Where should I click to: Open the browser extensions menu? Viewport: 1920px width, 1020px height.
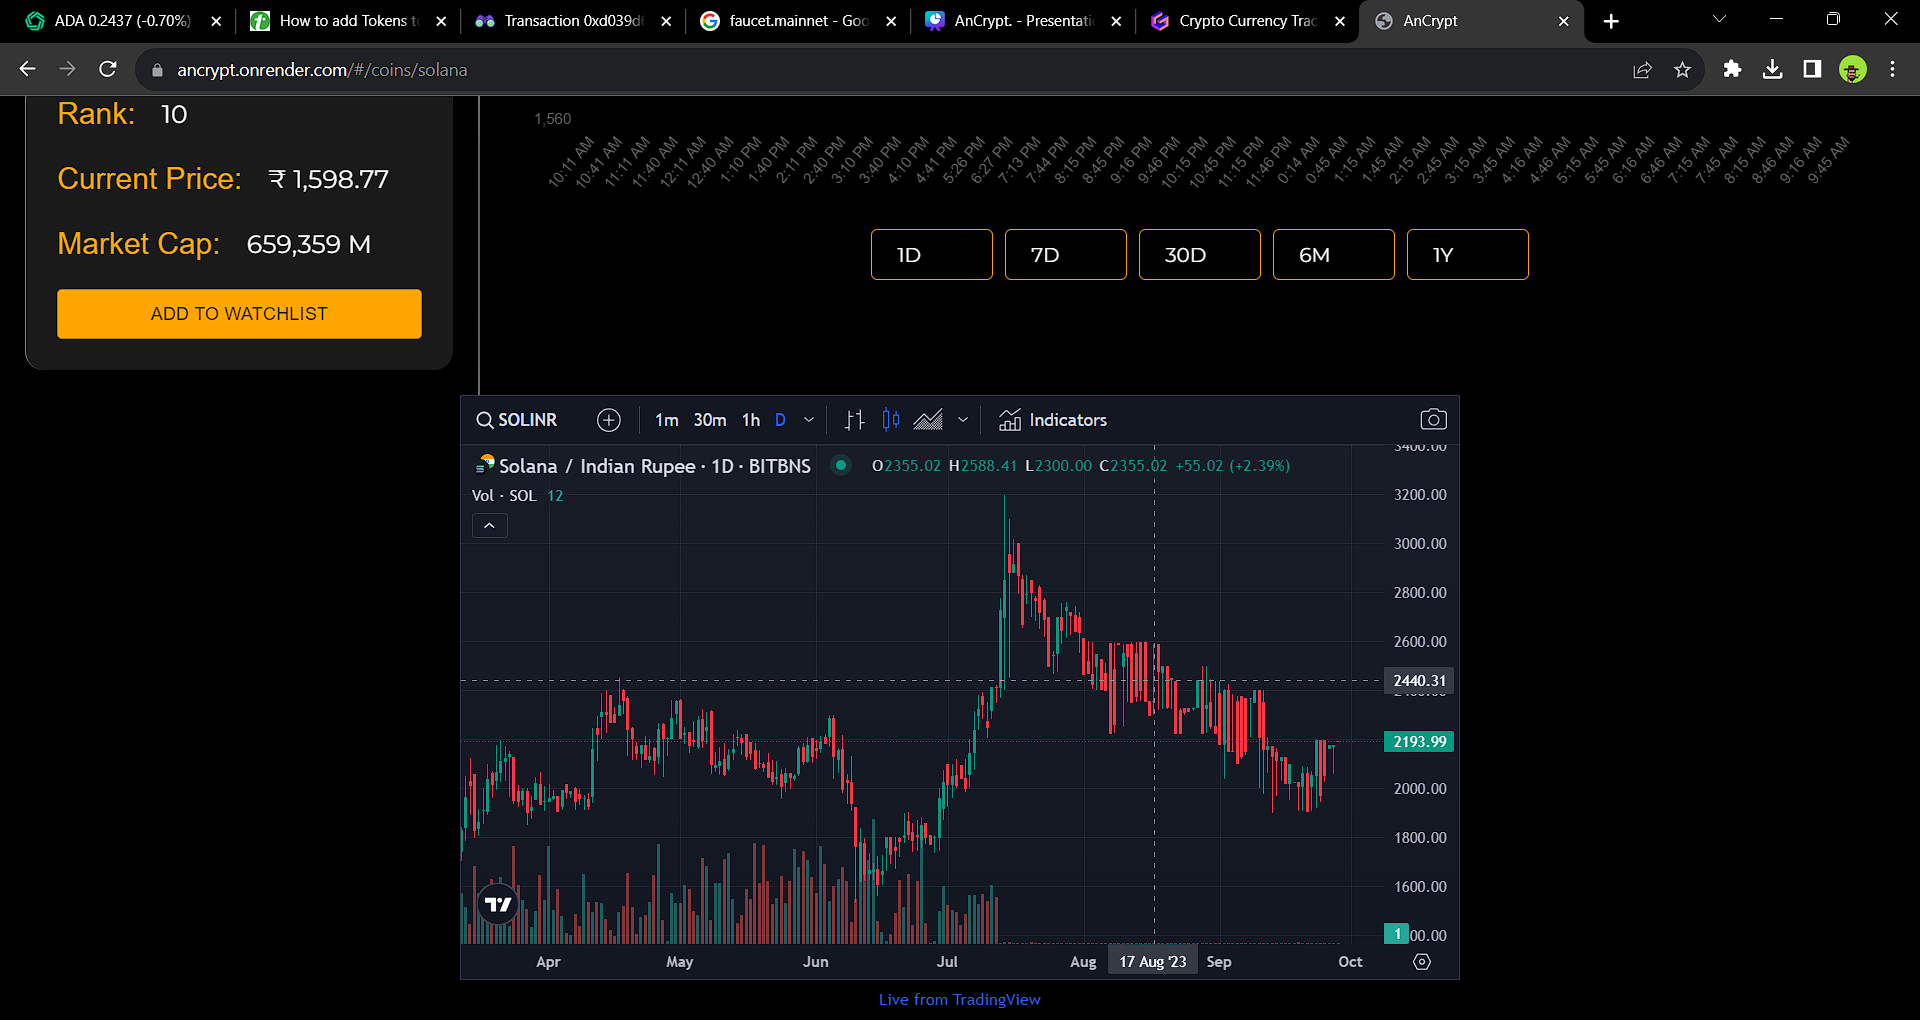point(1732,69)
